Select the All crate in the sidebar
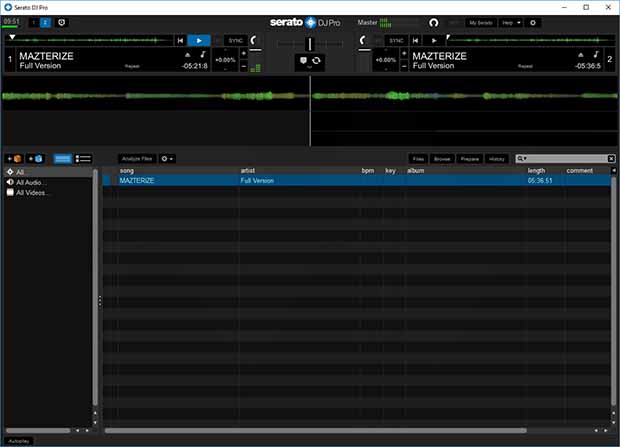620x447 pixels. (49, 172)
